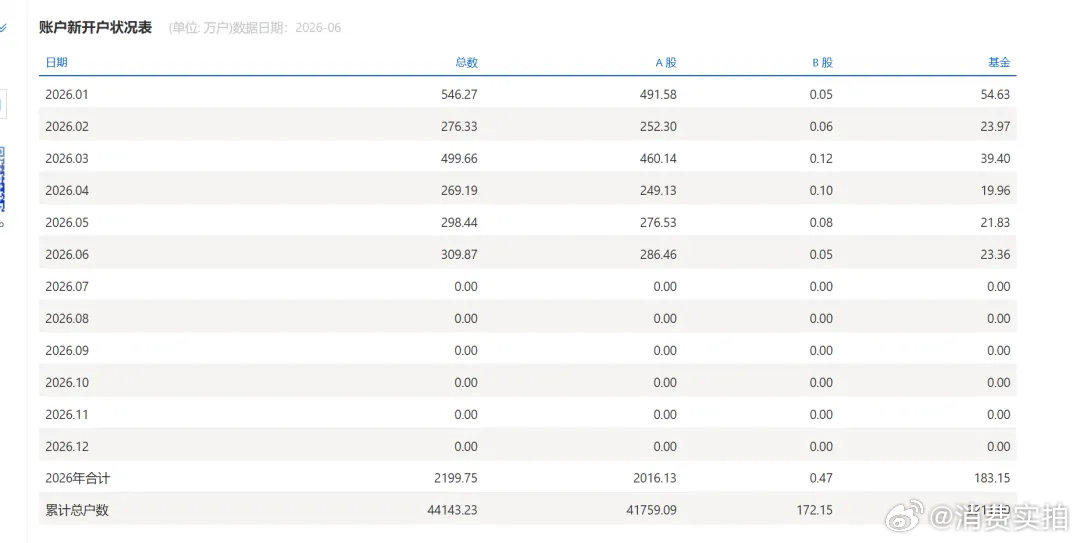Click the B股 value 0.12

coord(821,158)
